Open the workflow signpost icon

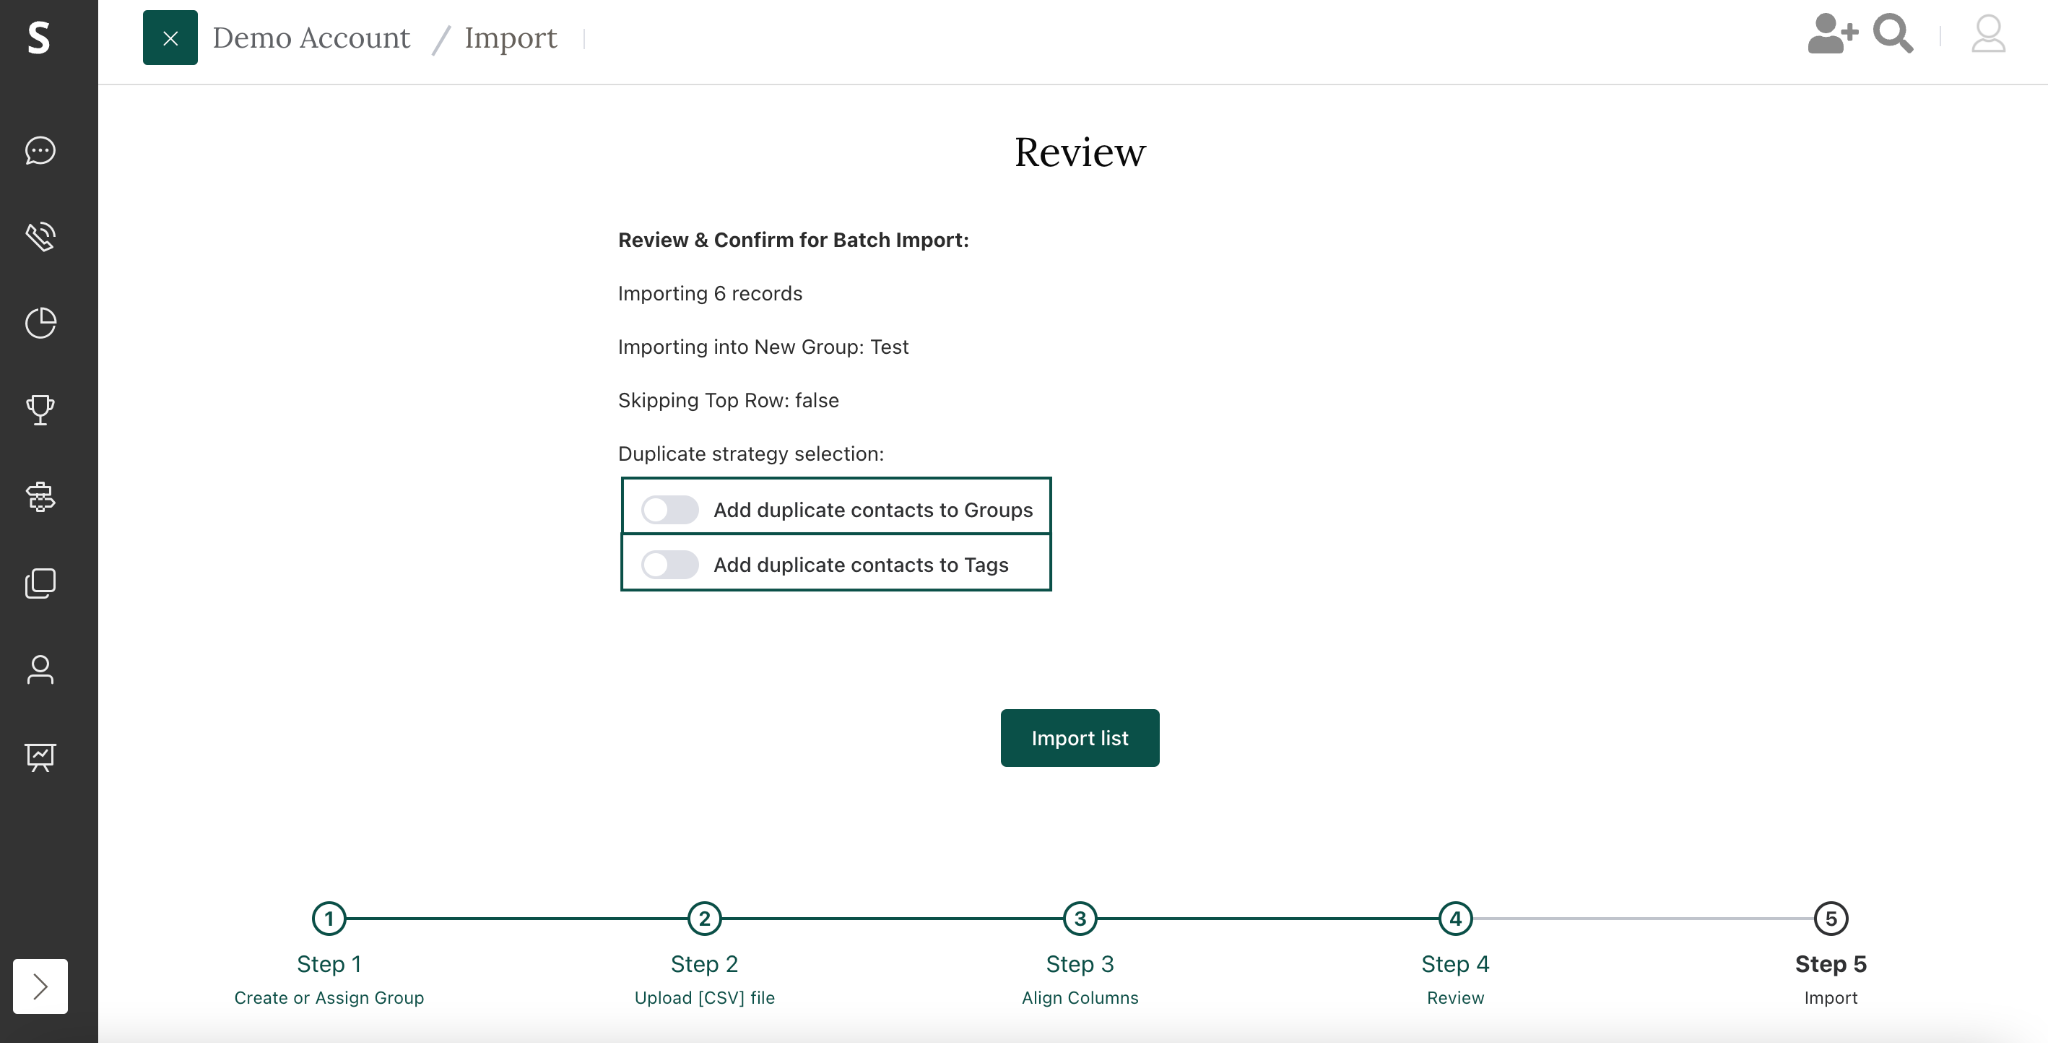pyautogui.click(x=40, y=496)
